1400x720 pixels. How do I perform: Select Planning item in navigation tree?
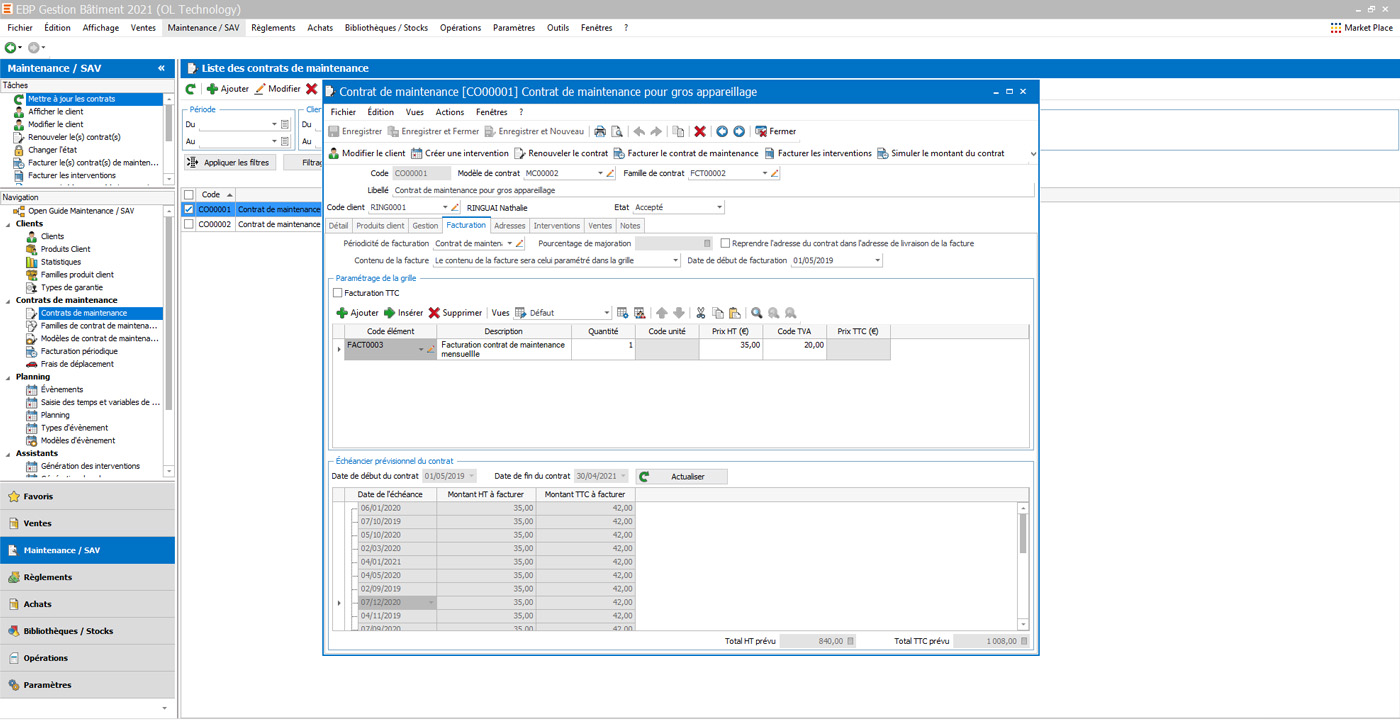point(55,415)
